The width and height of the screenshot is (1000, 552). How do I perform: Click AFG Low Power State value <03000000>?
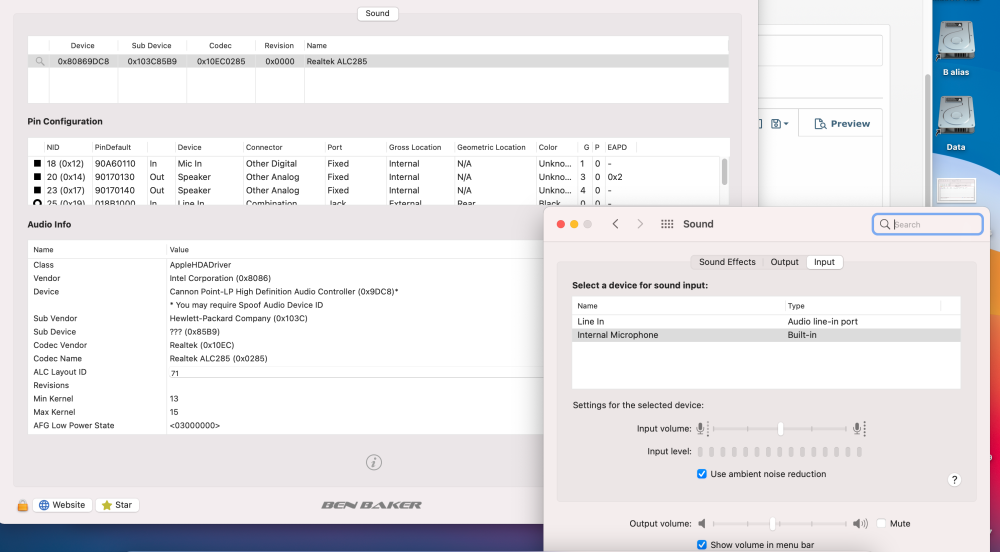click(195, 426)
